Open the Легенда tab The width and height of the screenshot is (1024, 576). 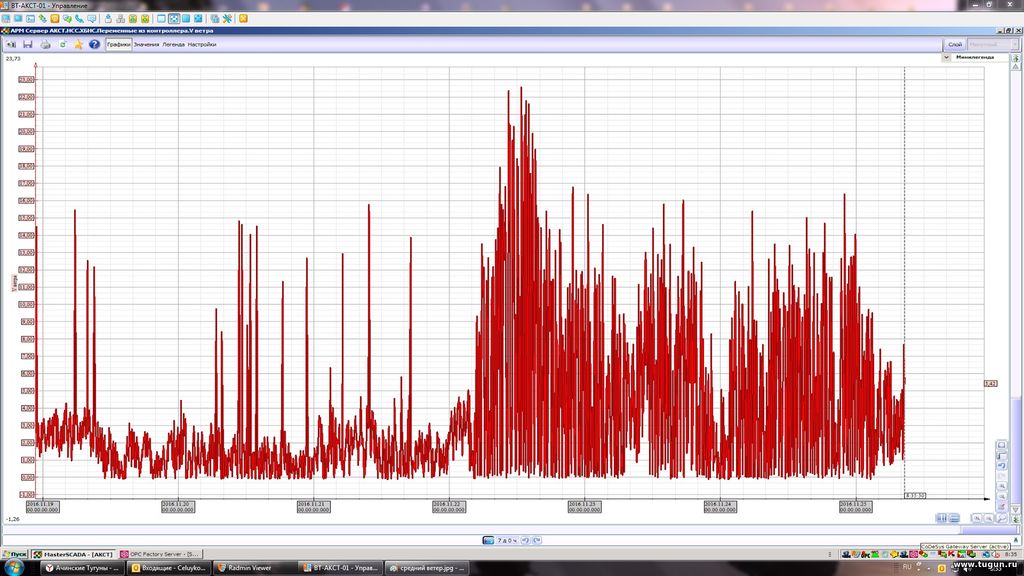point(174,44)
